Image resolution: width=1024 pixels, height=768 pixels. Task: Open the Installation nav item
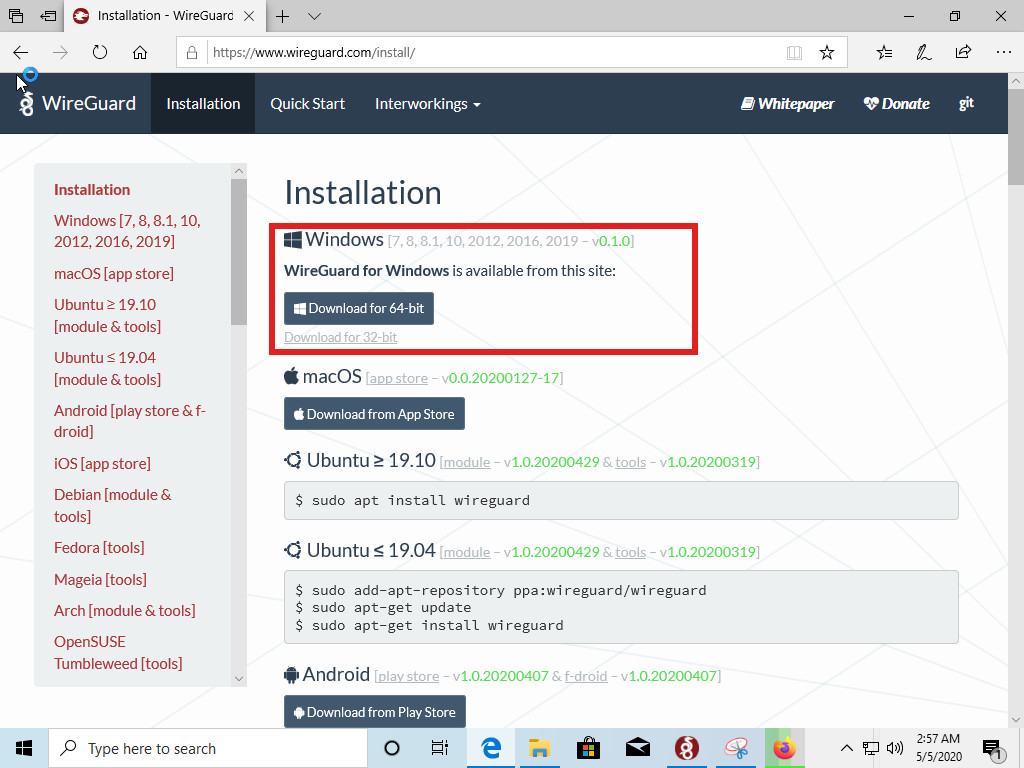coord(203,103)
